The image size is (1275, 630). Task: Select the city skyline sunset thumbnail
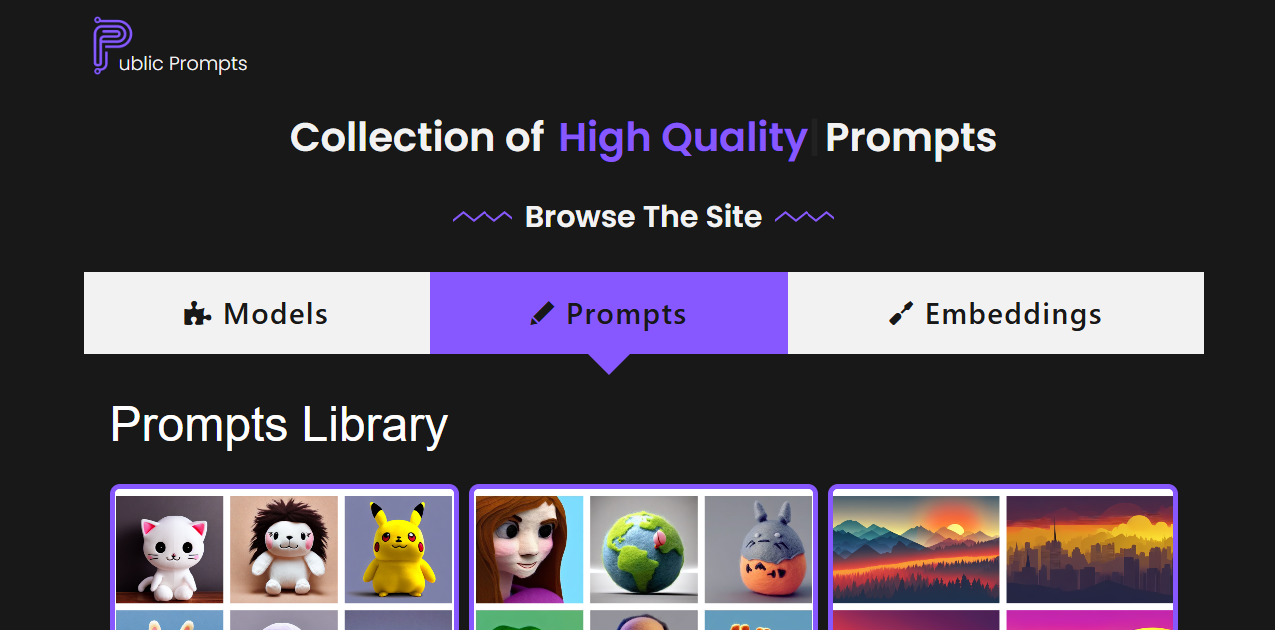tap(1089, 549)
